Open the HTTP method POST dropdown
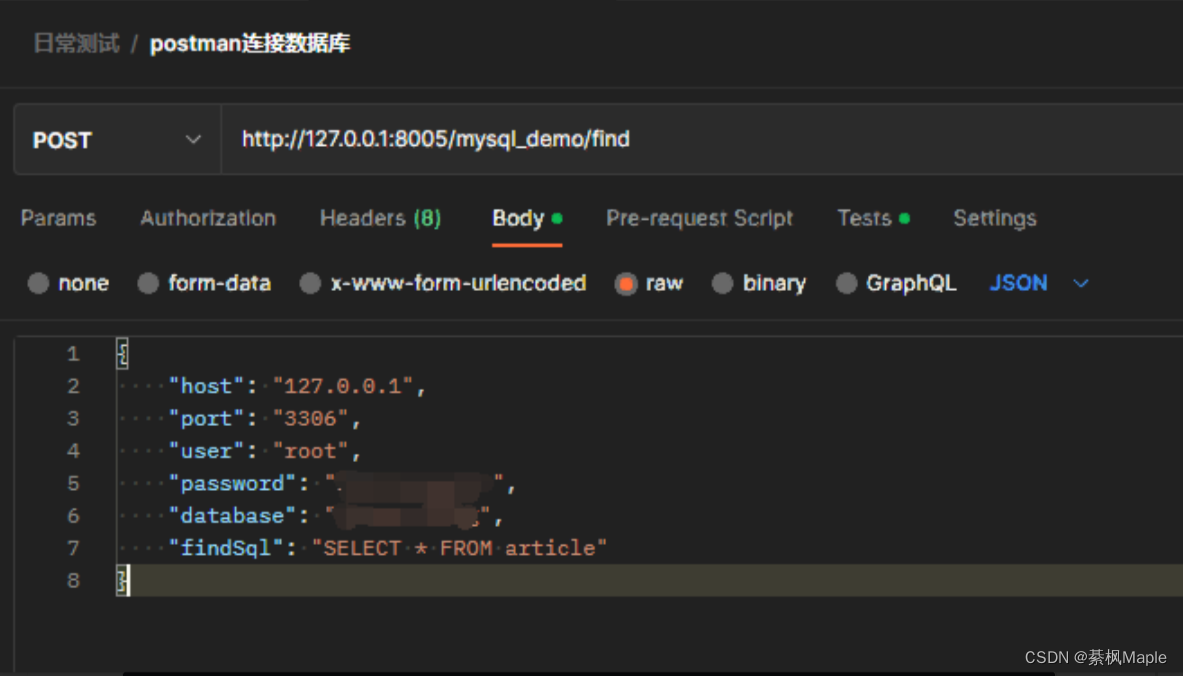The height and width of the screenshot is (676, 1183). [117, 140]
